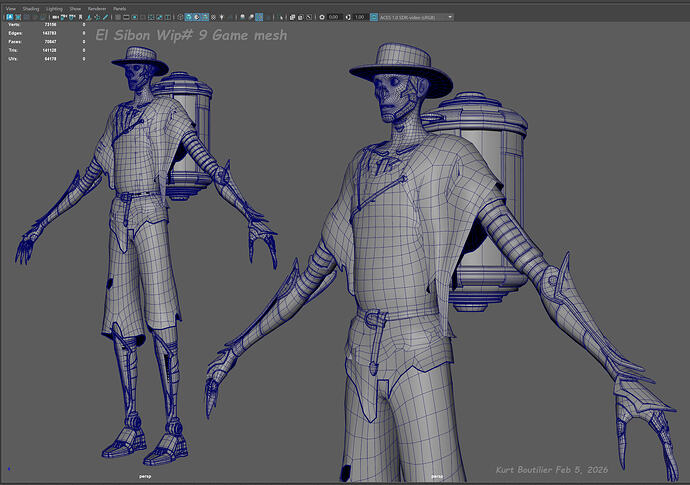690x485 pixels.
Task: Click the exposure icon in panel toolbar
Action: click(x=320, y=17)
